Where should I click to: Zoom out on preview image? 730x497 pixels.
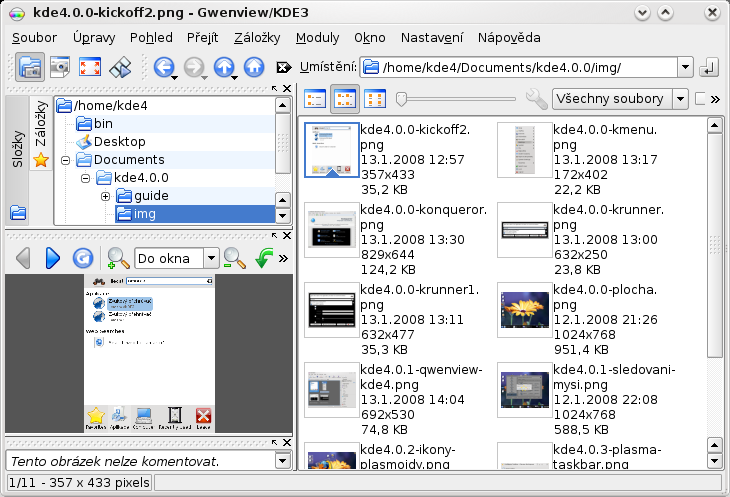[x=234, y=258]
